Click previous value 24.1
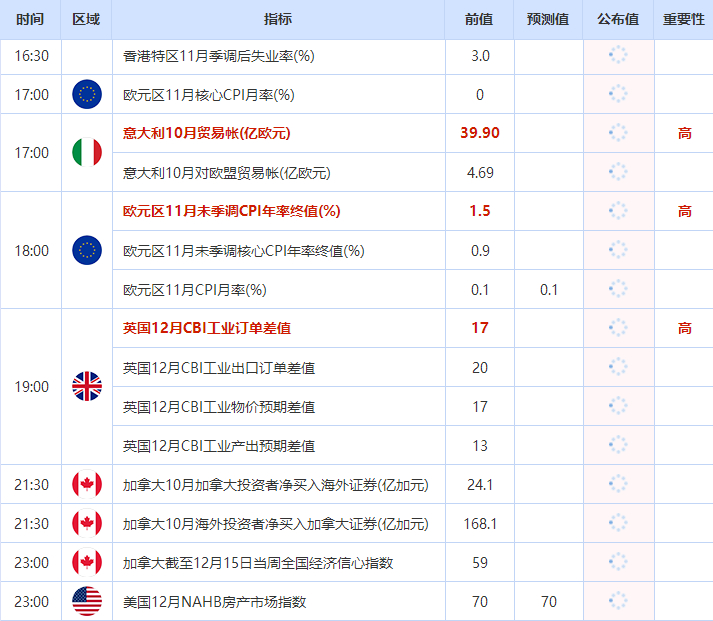Viewport: 713px width, 621px height. tap(480, 485)
